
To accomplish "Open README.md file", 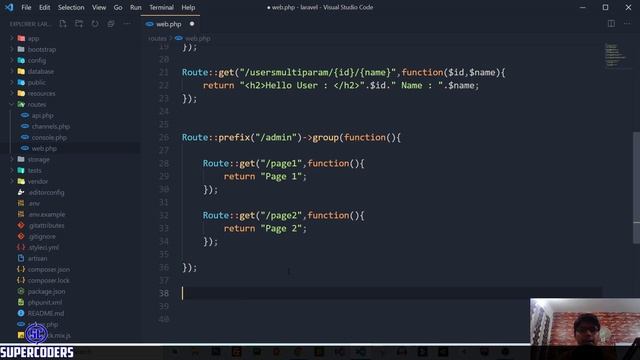I will tap(45, 313).
